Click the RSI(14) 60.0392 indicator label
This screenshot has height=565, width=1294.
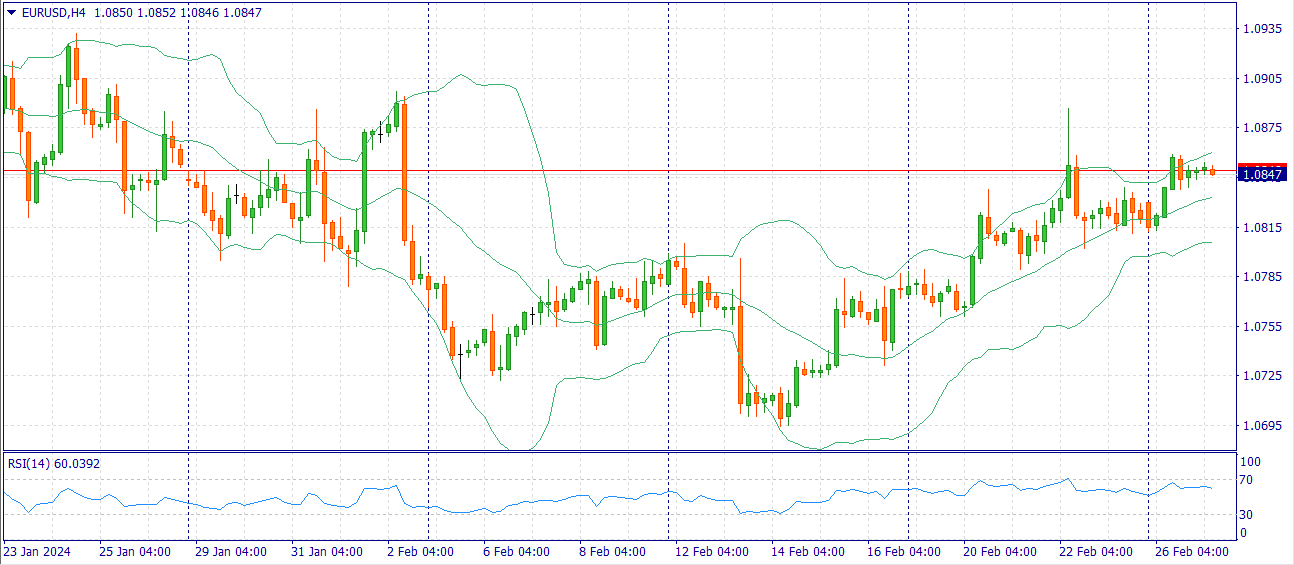click(x=54, y=464)
